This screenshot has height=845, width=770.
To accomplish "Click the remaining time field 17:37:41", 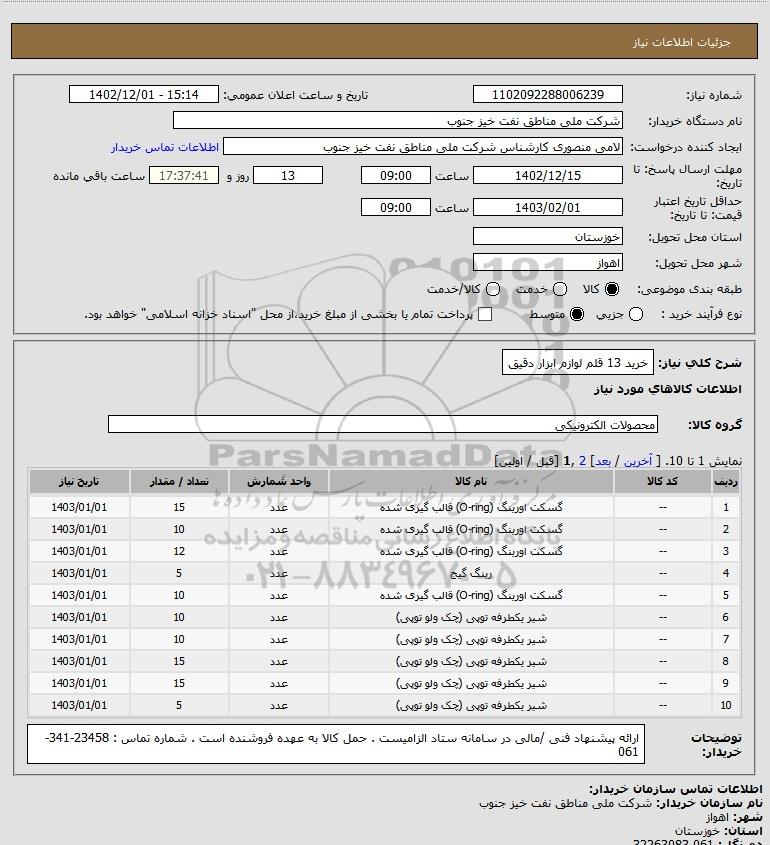I will click(184, 175).
